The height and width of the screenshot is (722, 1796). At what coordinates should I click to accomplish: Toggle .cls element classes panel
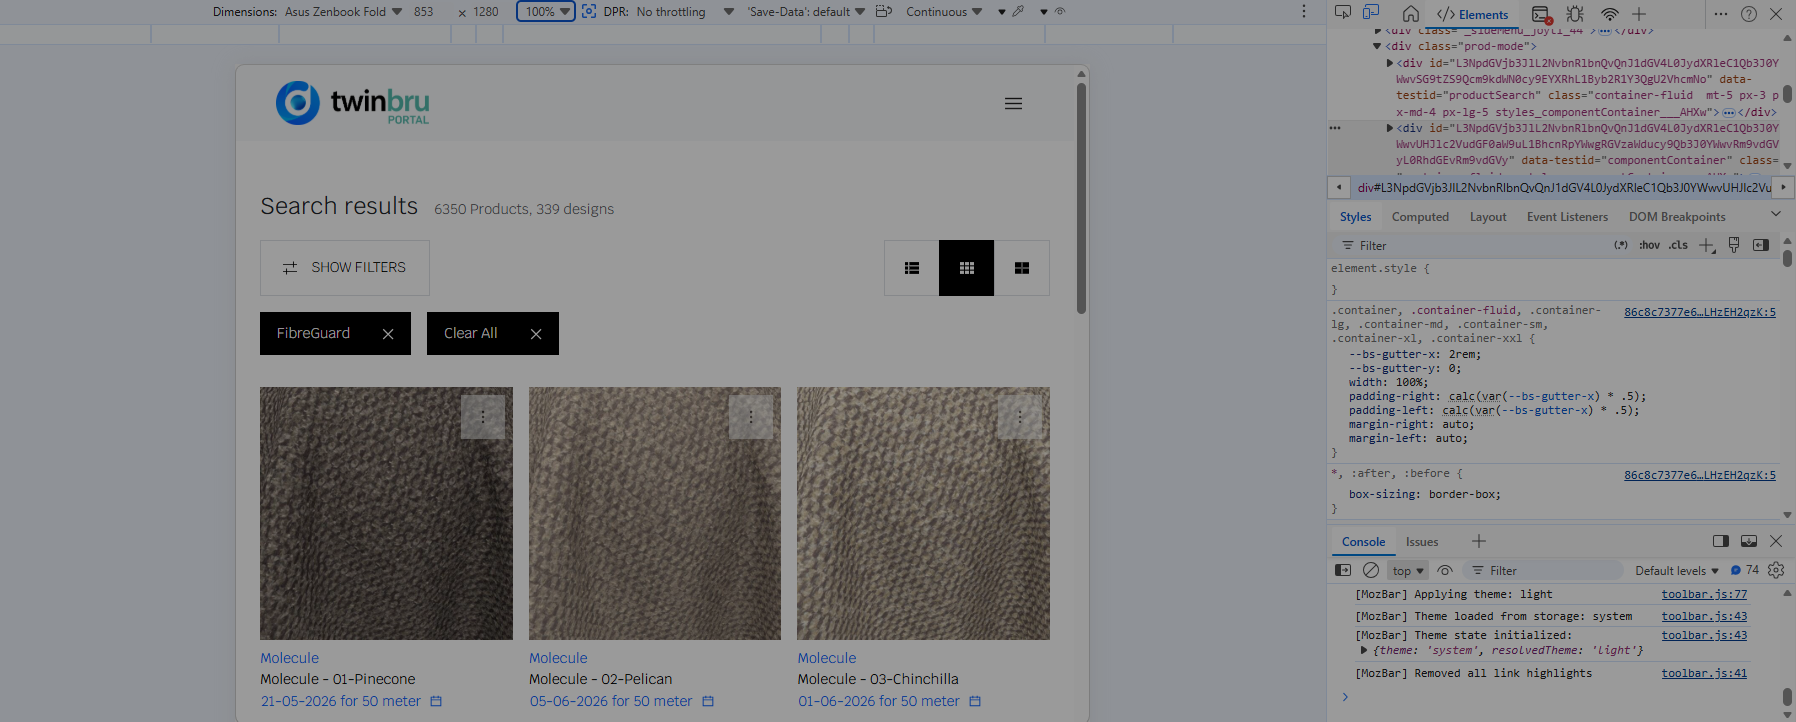coord(1678,245)
